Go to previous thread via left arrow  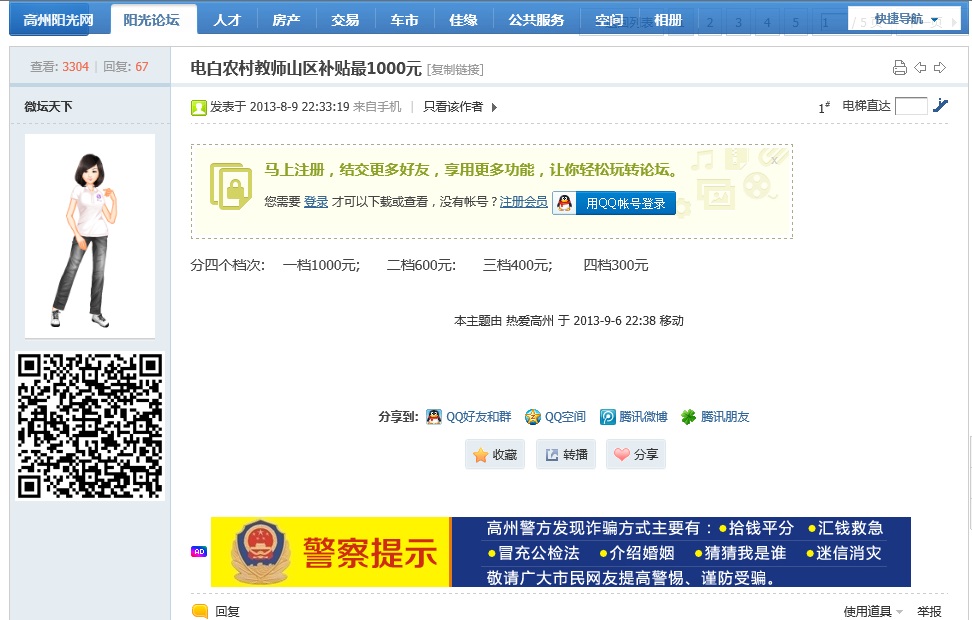pos(920,68)
